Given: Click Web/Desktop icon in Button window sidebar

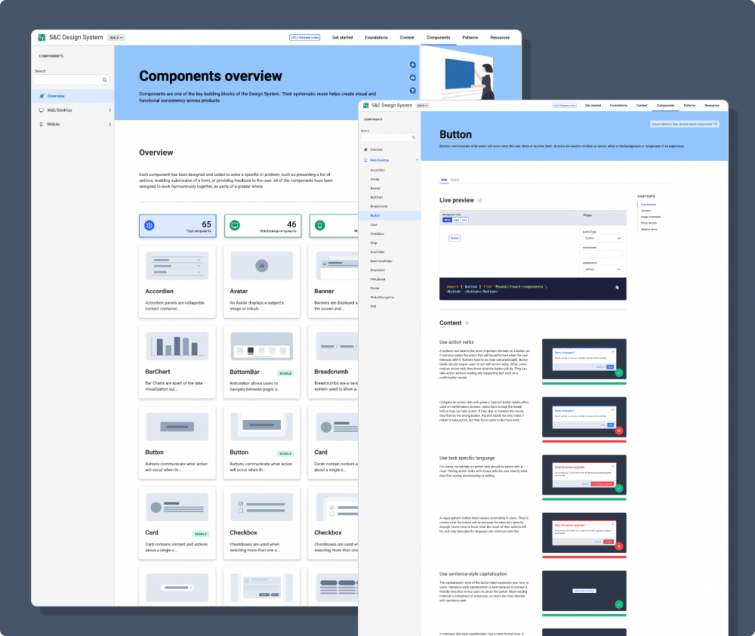Looking at the screenshot, I should tap(365, 160).
